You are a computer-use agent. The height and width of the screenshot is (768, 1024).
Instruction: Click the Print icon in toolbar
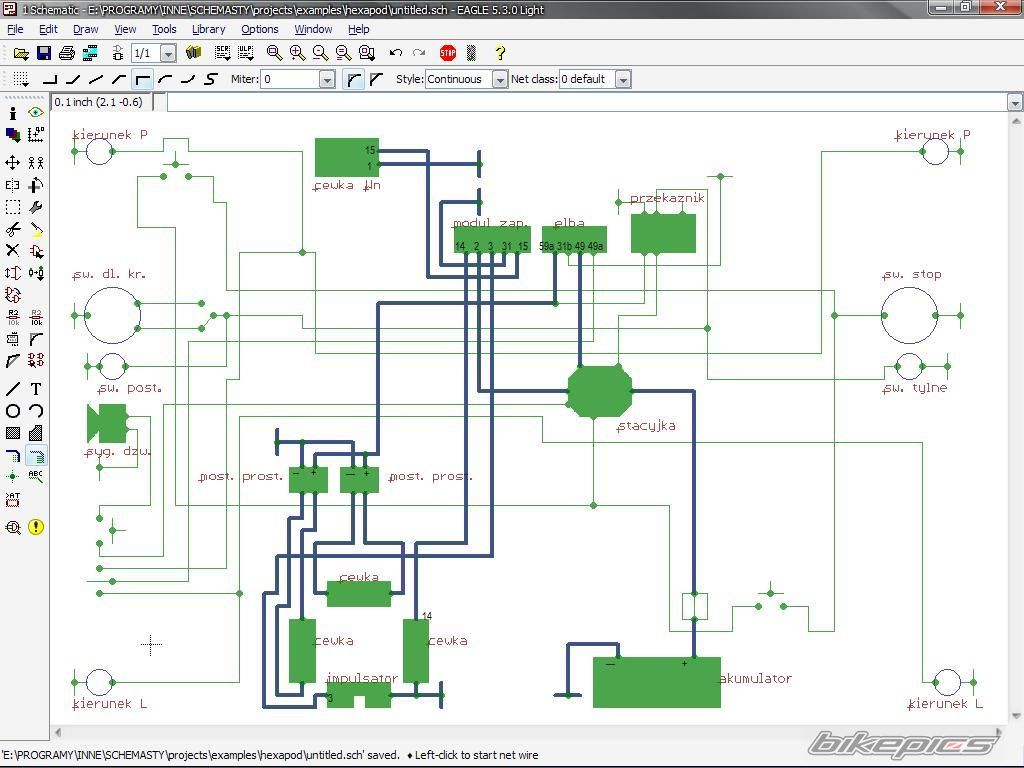pyautogui.click(x=67, y=53)
